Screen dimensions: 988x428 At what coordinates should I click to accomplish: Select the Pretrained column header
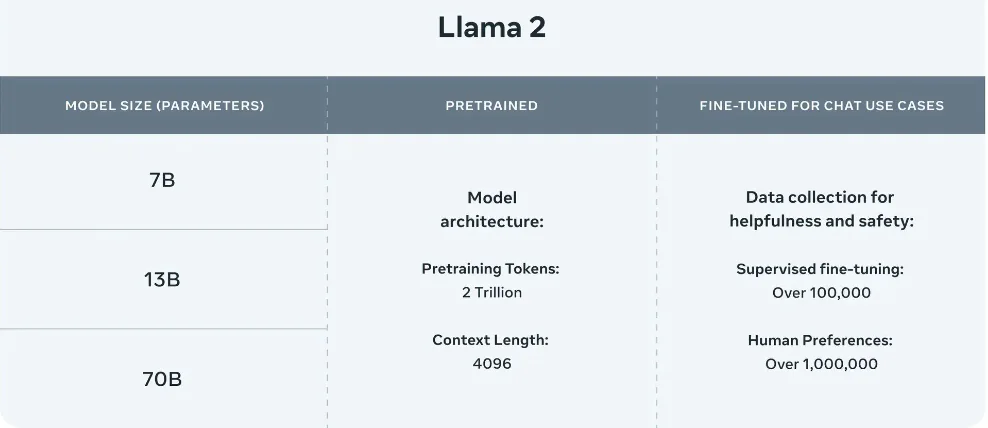[x=491, y=105]
